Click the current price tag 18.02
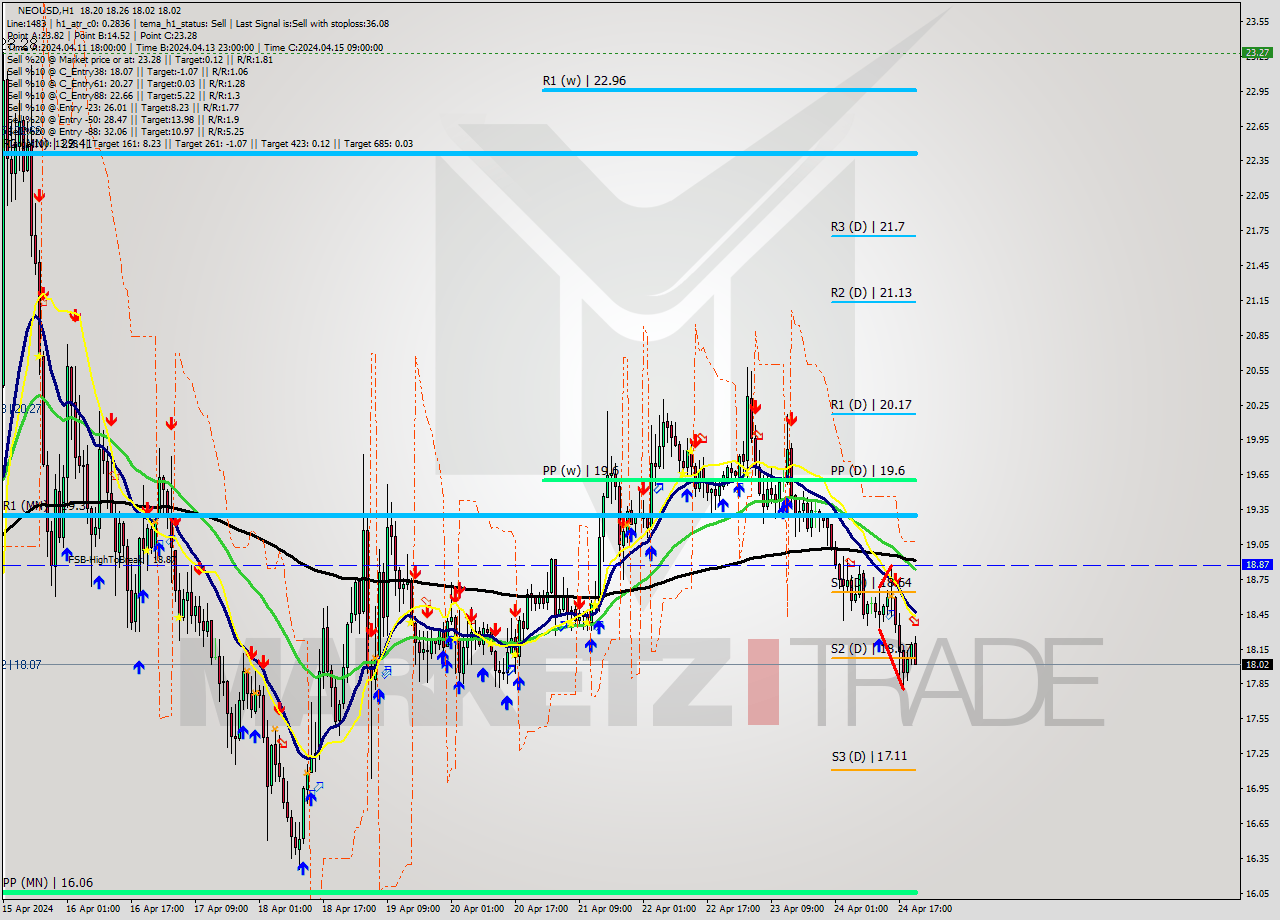The width and height of the screenshot is (1280, 920). point(1257,664)
